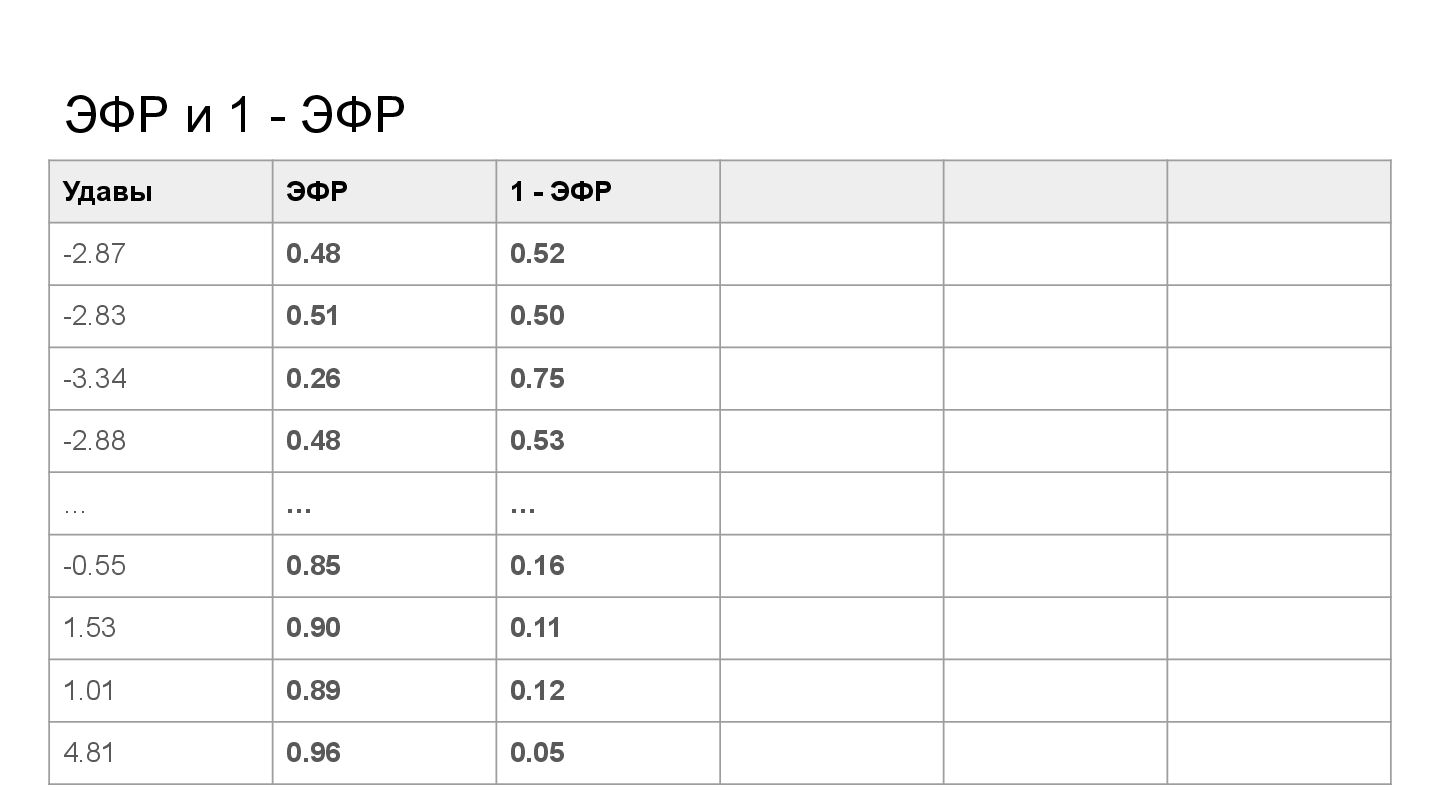Select the ЭФР value 0.96
The width and height of the screenshot is (1440, 810).
[x=313, y=753]
